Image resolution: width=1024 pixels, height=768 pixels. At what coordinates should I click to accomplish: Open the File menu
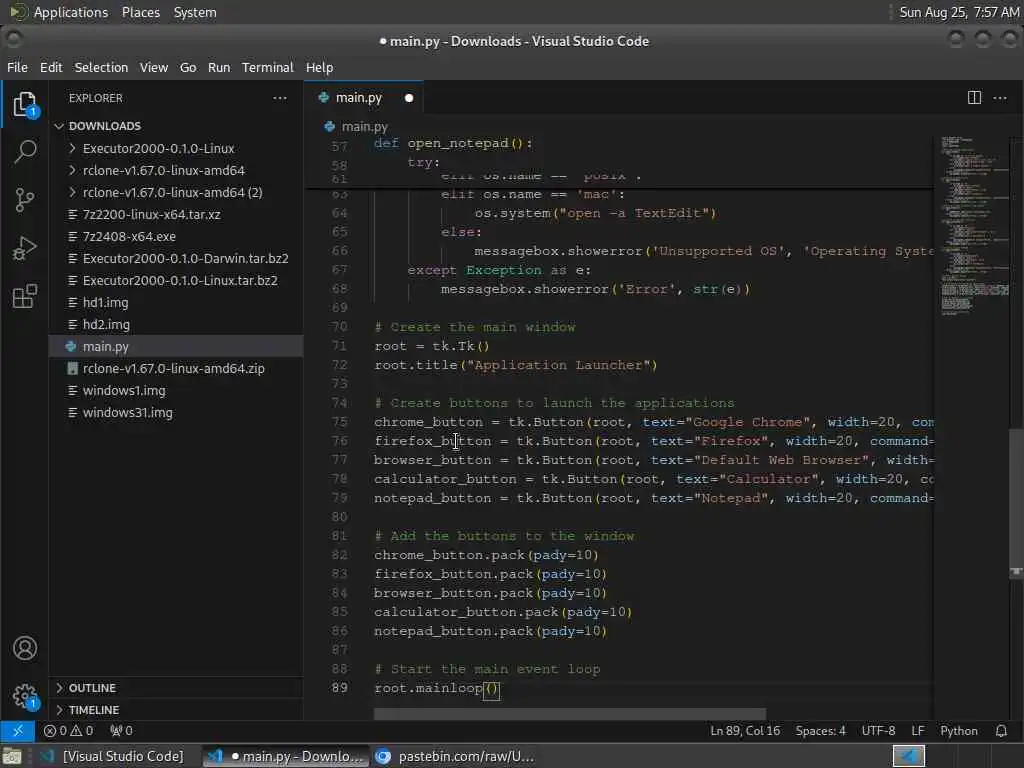(17, 67)
